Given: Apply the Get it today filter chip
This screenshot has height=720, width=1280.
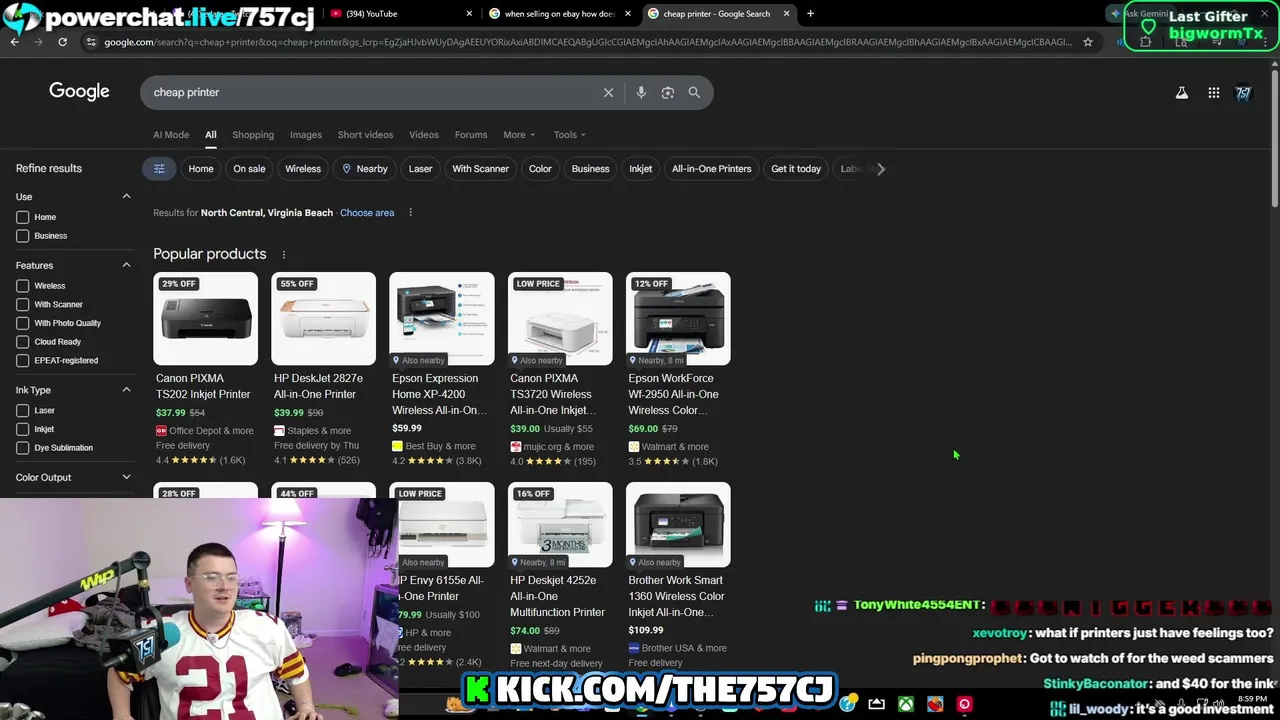Looking at the screenshot, I should click(x=796, y=169).
